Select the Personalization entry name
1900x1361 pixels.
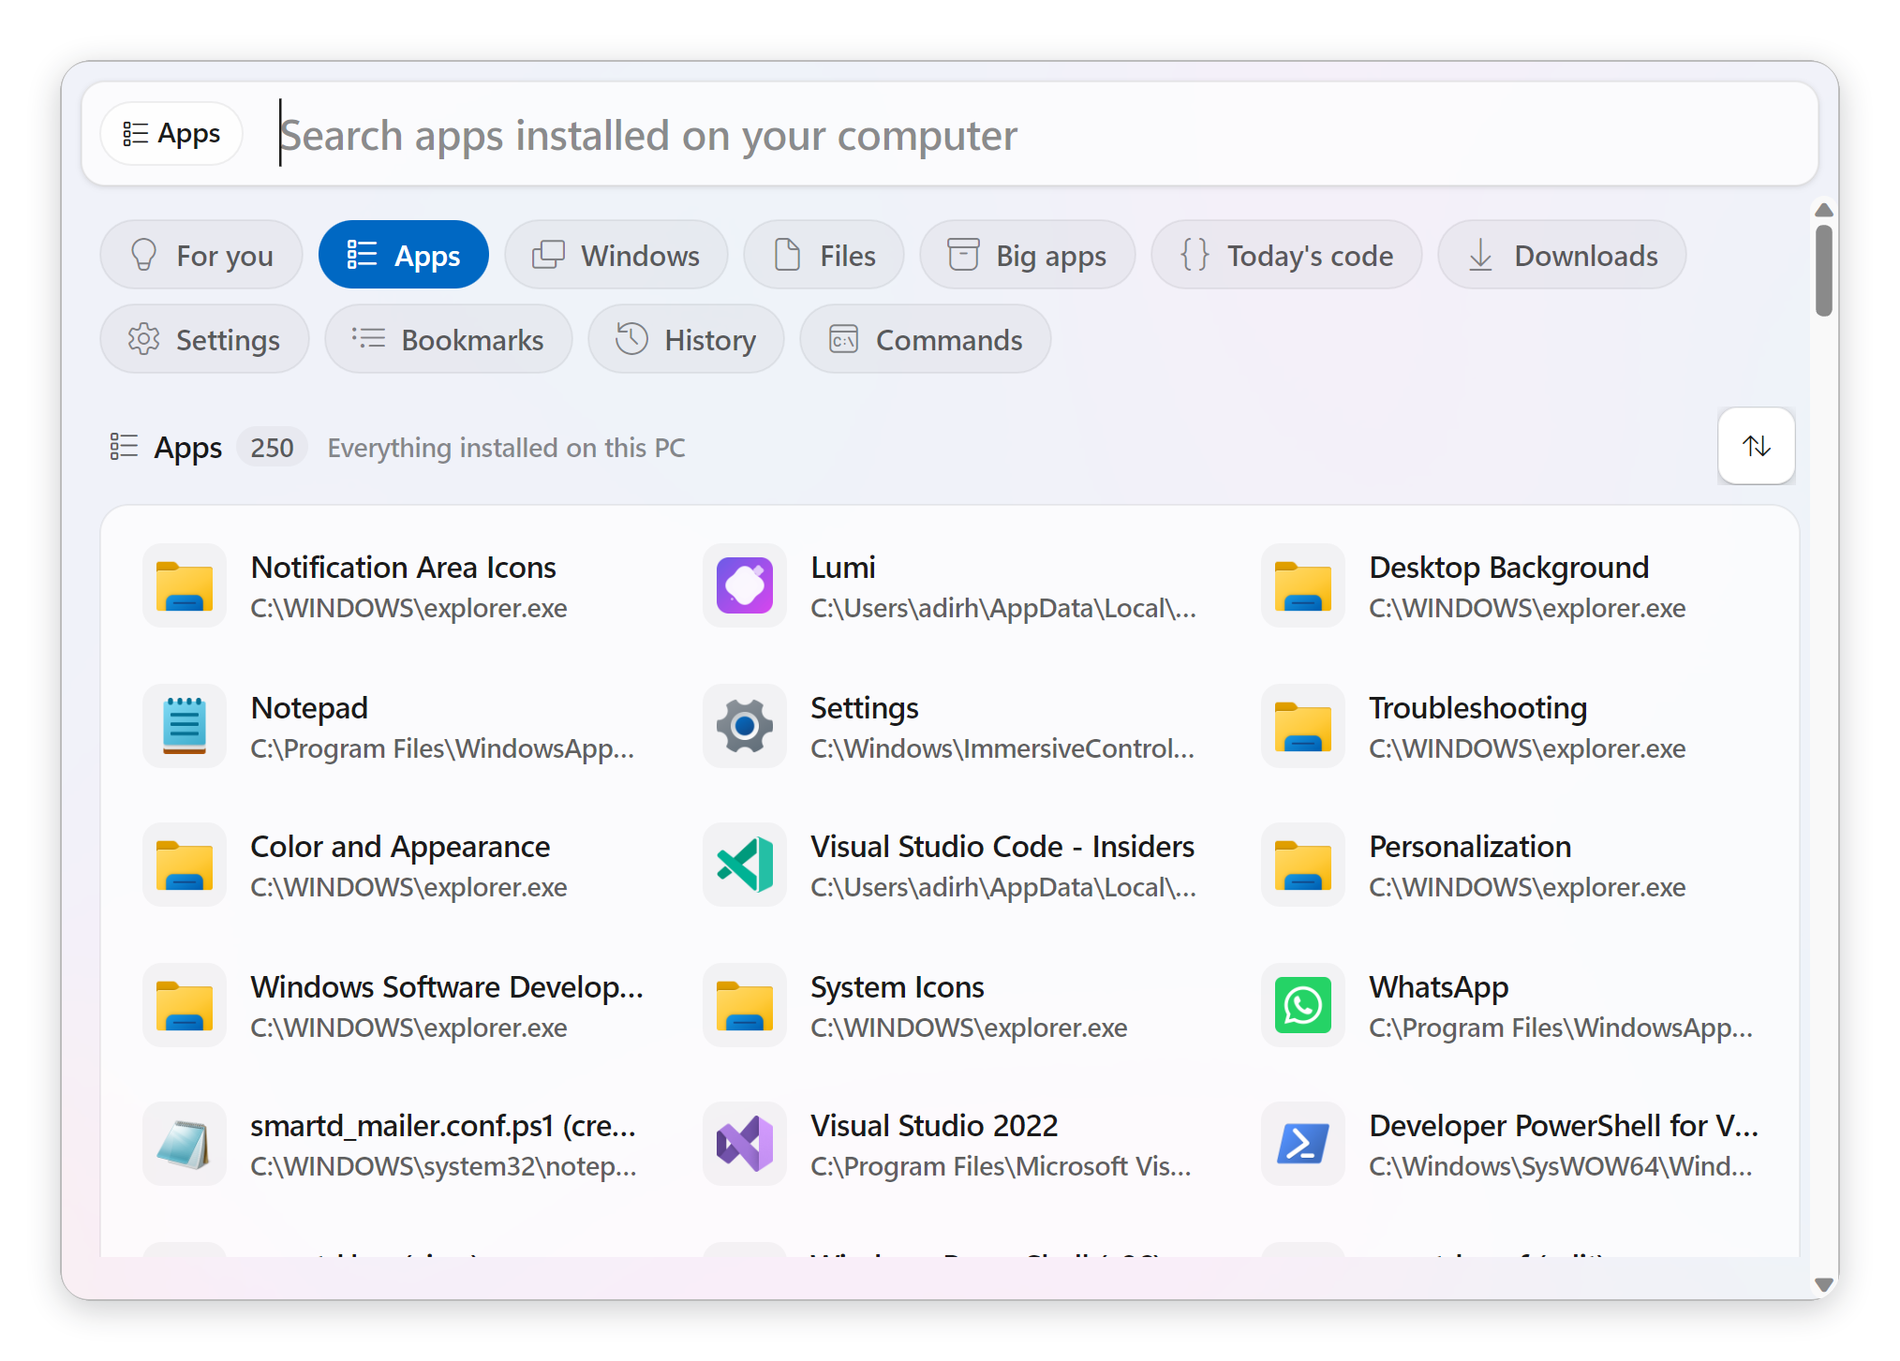(1469, 846)
